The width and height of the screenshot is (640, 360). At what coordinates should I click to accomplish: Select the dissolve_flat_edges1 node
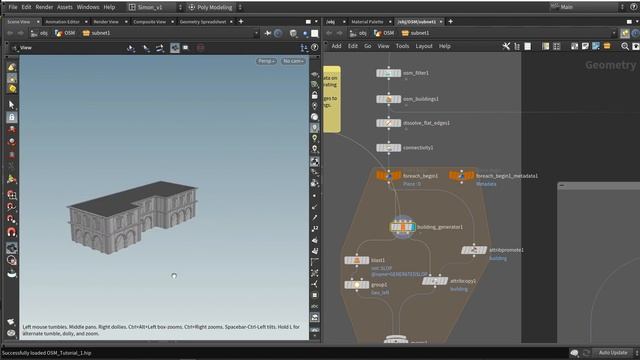tap(388, 123)
